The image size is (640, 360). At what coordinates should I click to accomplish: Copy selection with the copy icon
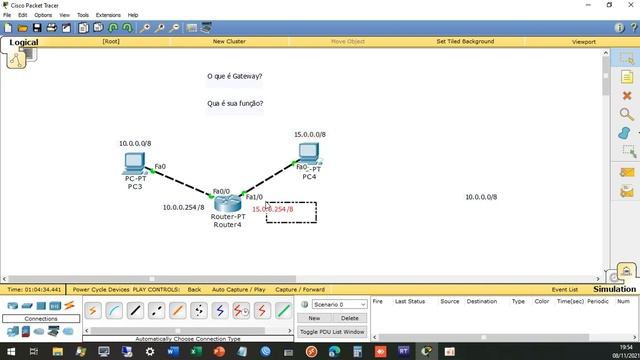83,28
